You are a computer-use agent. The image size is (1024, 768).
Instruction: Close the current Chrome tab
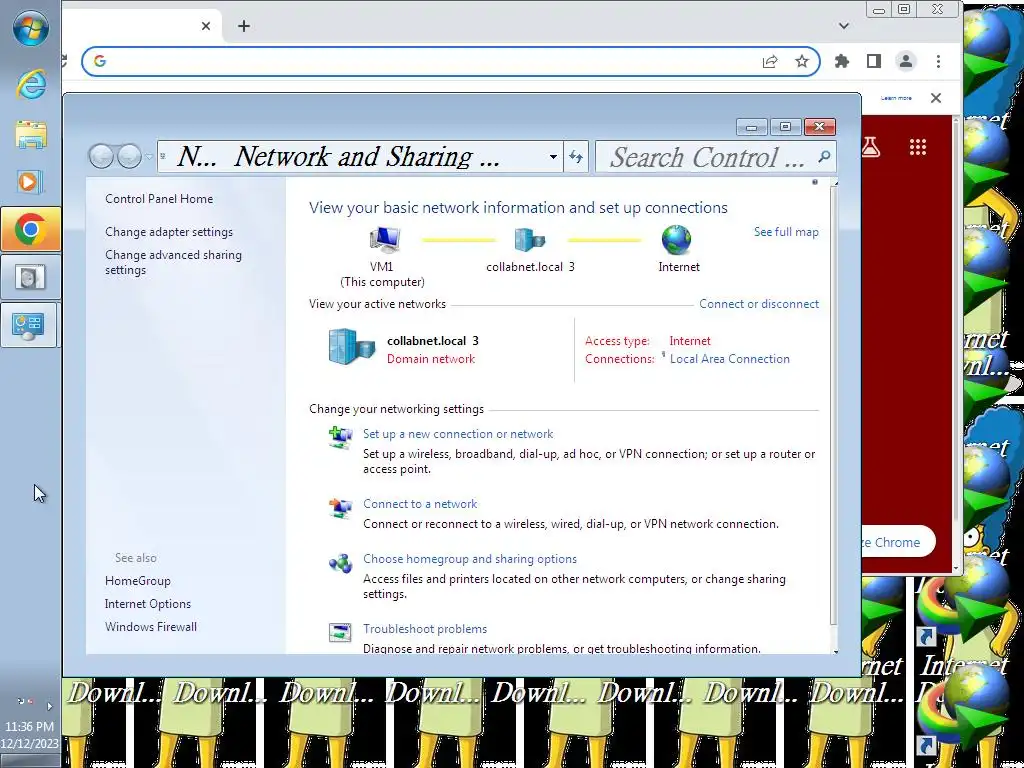click(x=206, y=26)
